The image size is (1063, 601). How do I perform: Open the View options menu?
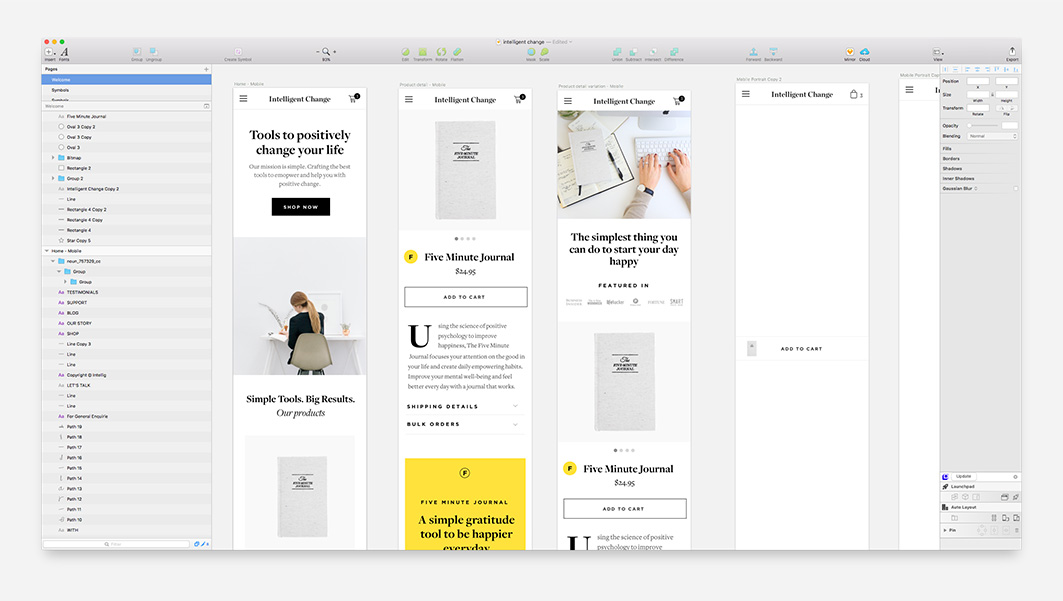tap(938, 52)
